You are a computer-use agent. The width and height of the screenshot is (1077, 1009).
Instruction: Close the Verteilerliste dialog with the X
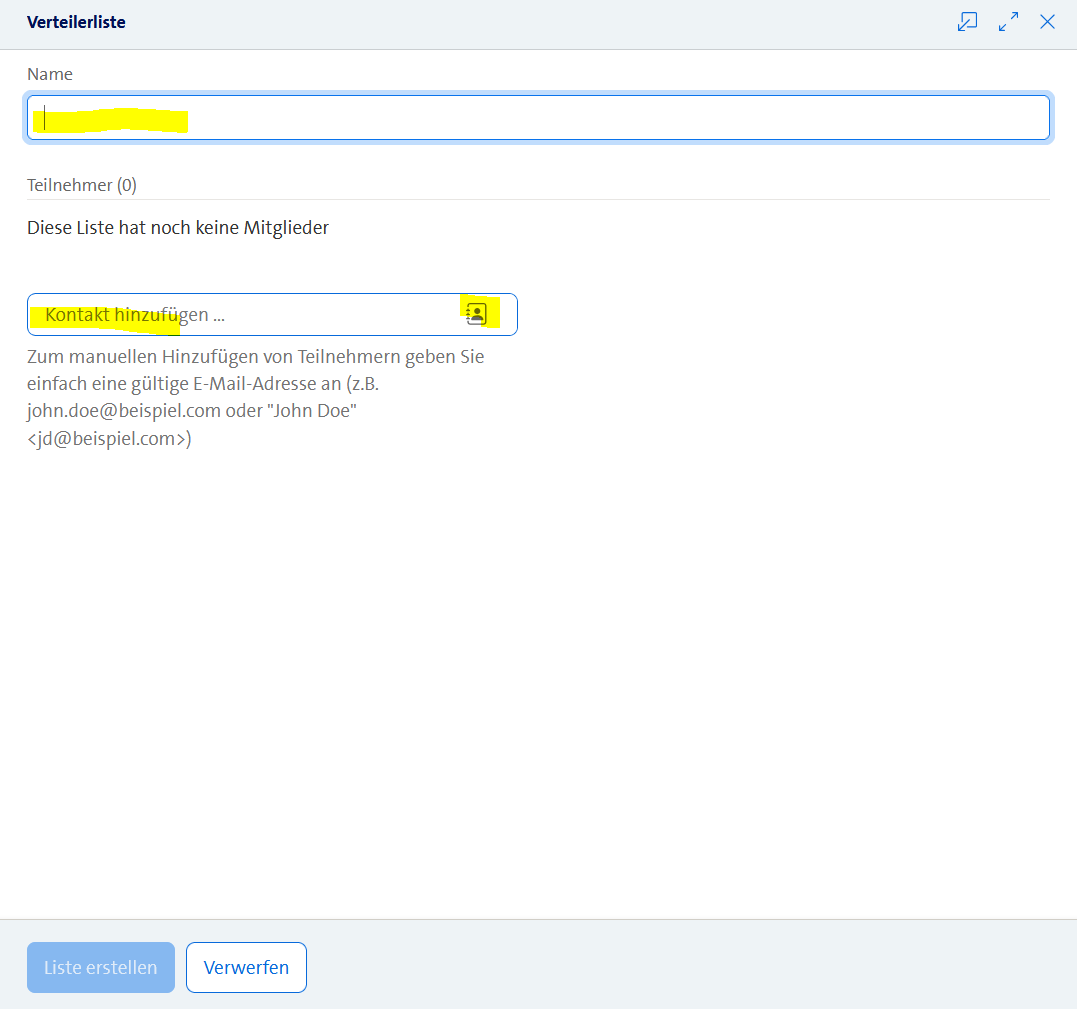tap(1047, 22)
